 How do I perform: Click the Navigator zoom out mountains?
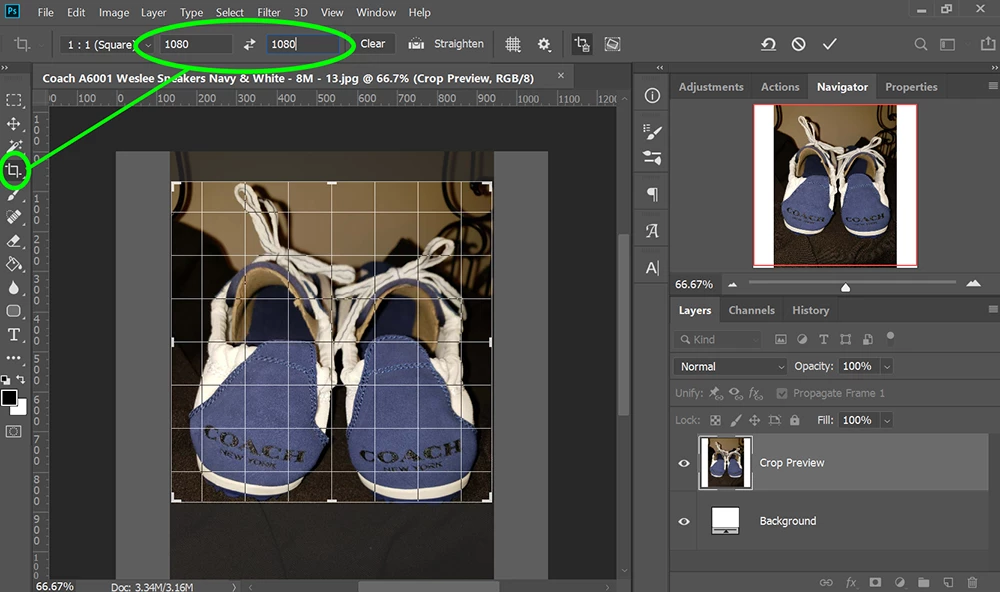732,285
